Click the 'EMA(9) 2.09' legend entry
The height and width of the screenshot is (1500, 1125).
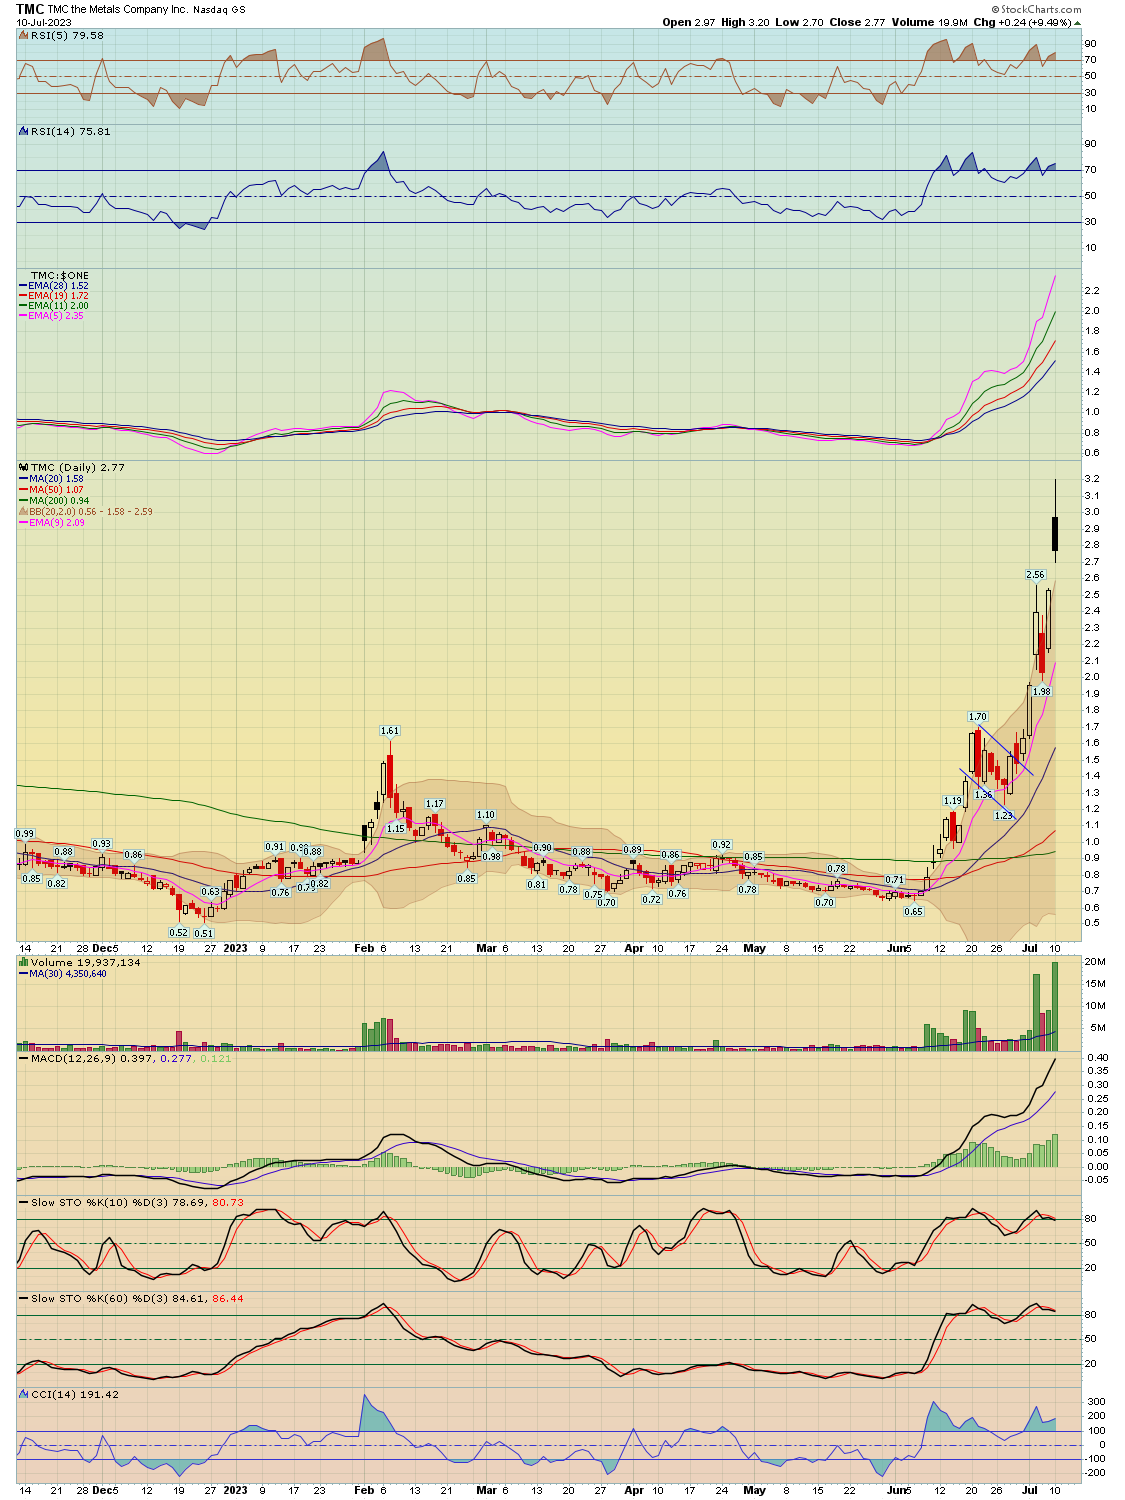coord(57,523)
